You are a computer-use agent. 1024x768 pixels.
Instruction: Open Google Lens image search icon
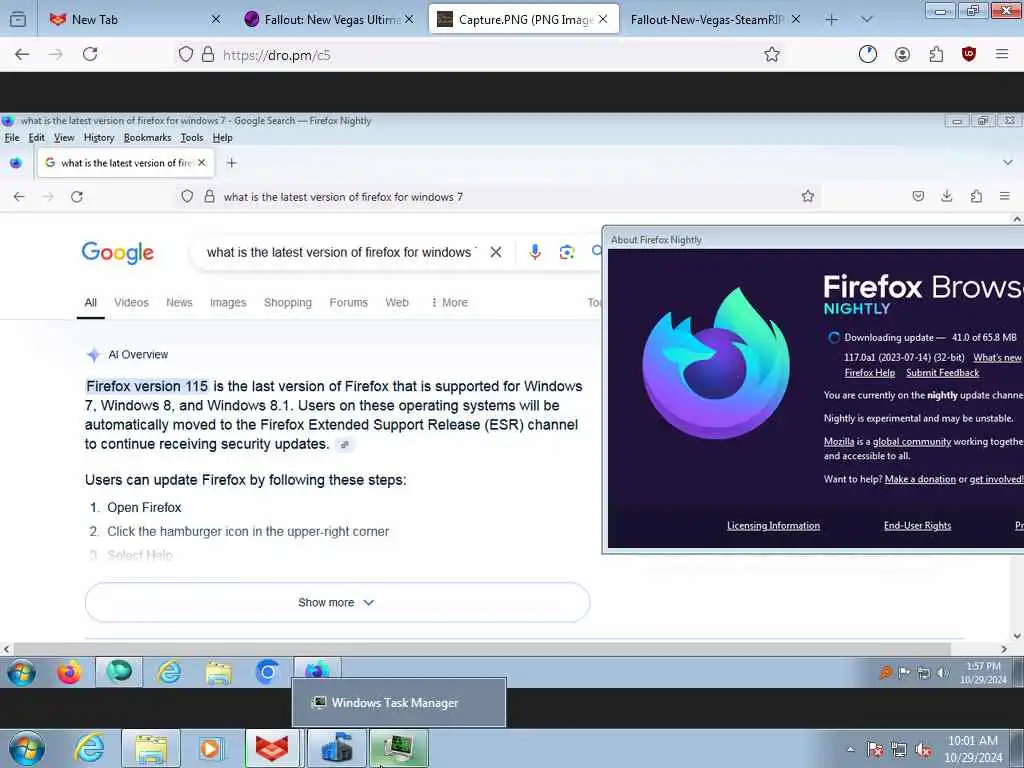click(567, 252)
